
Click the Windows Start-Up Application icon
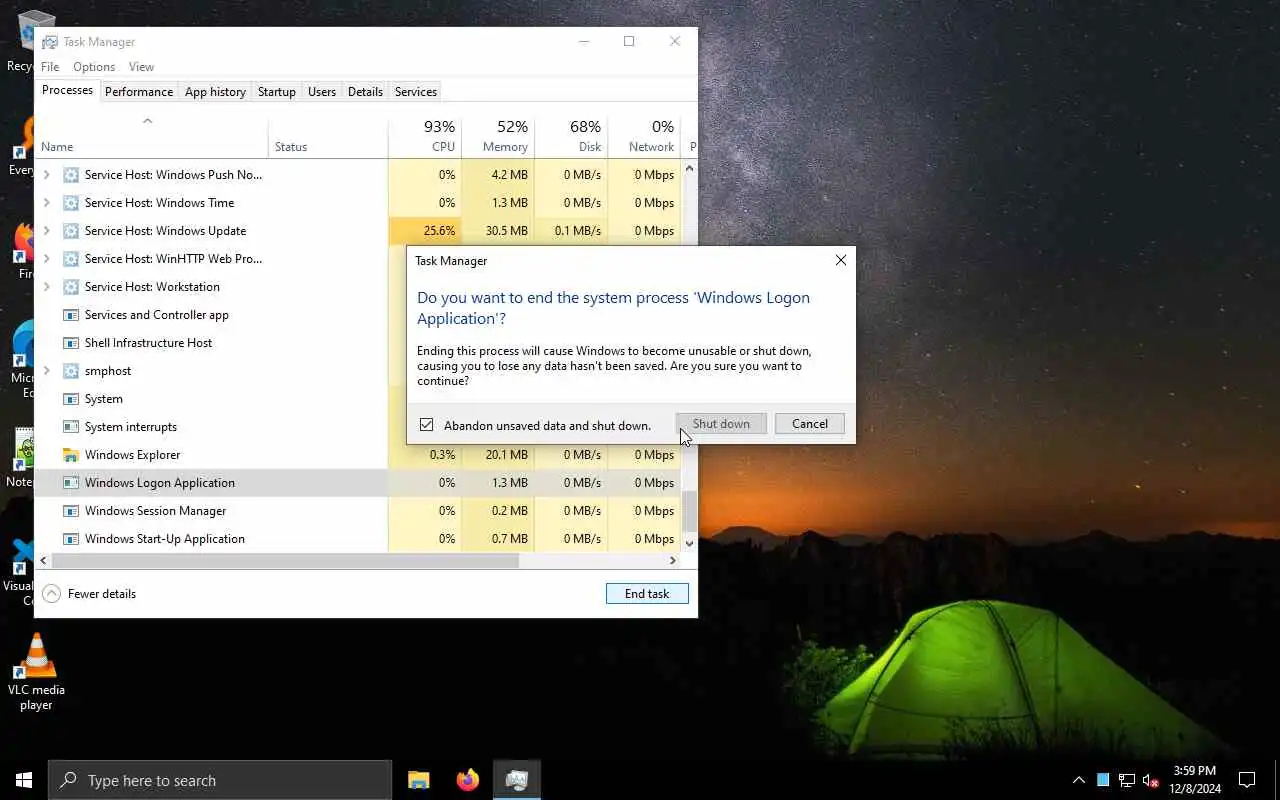(x=71, y=539)
